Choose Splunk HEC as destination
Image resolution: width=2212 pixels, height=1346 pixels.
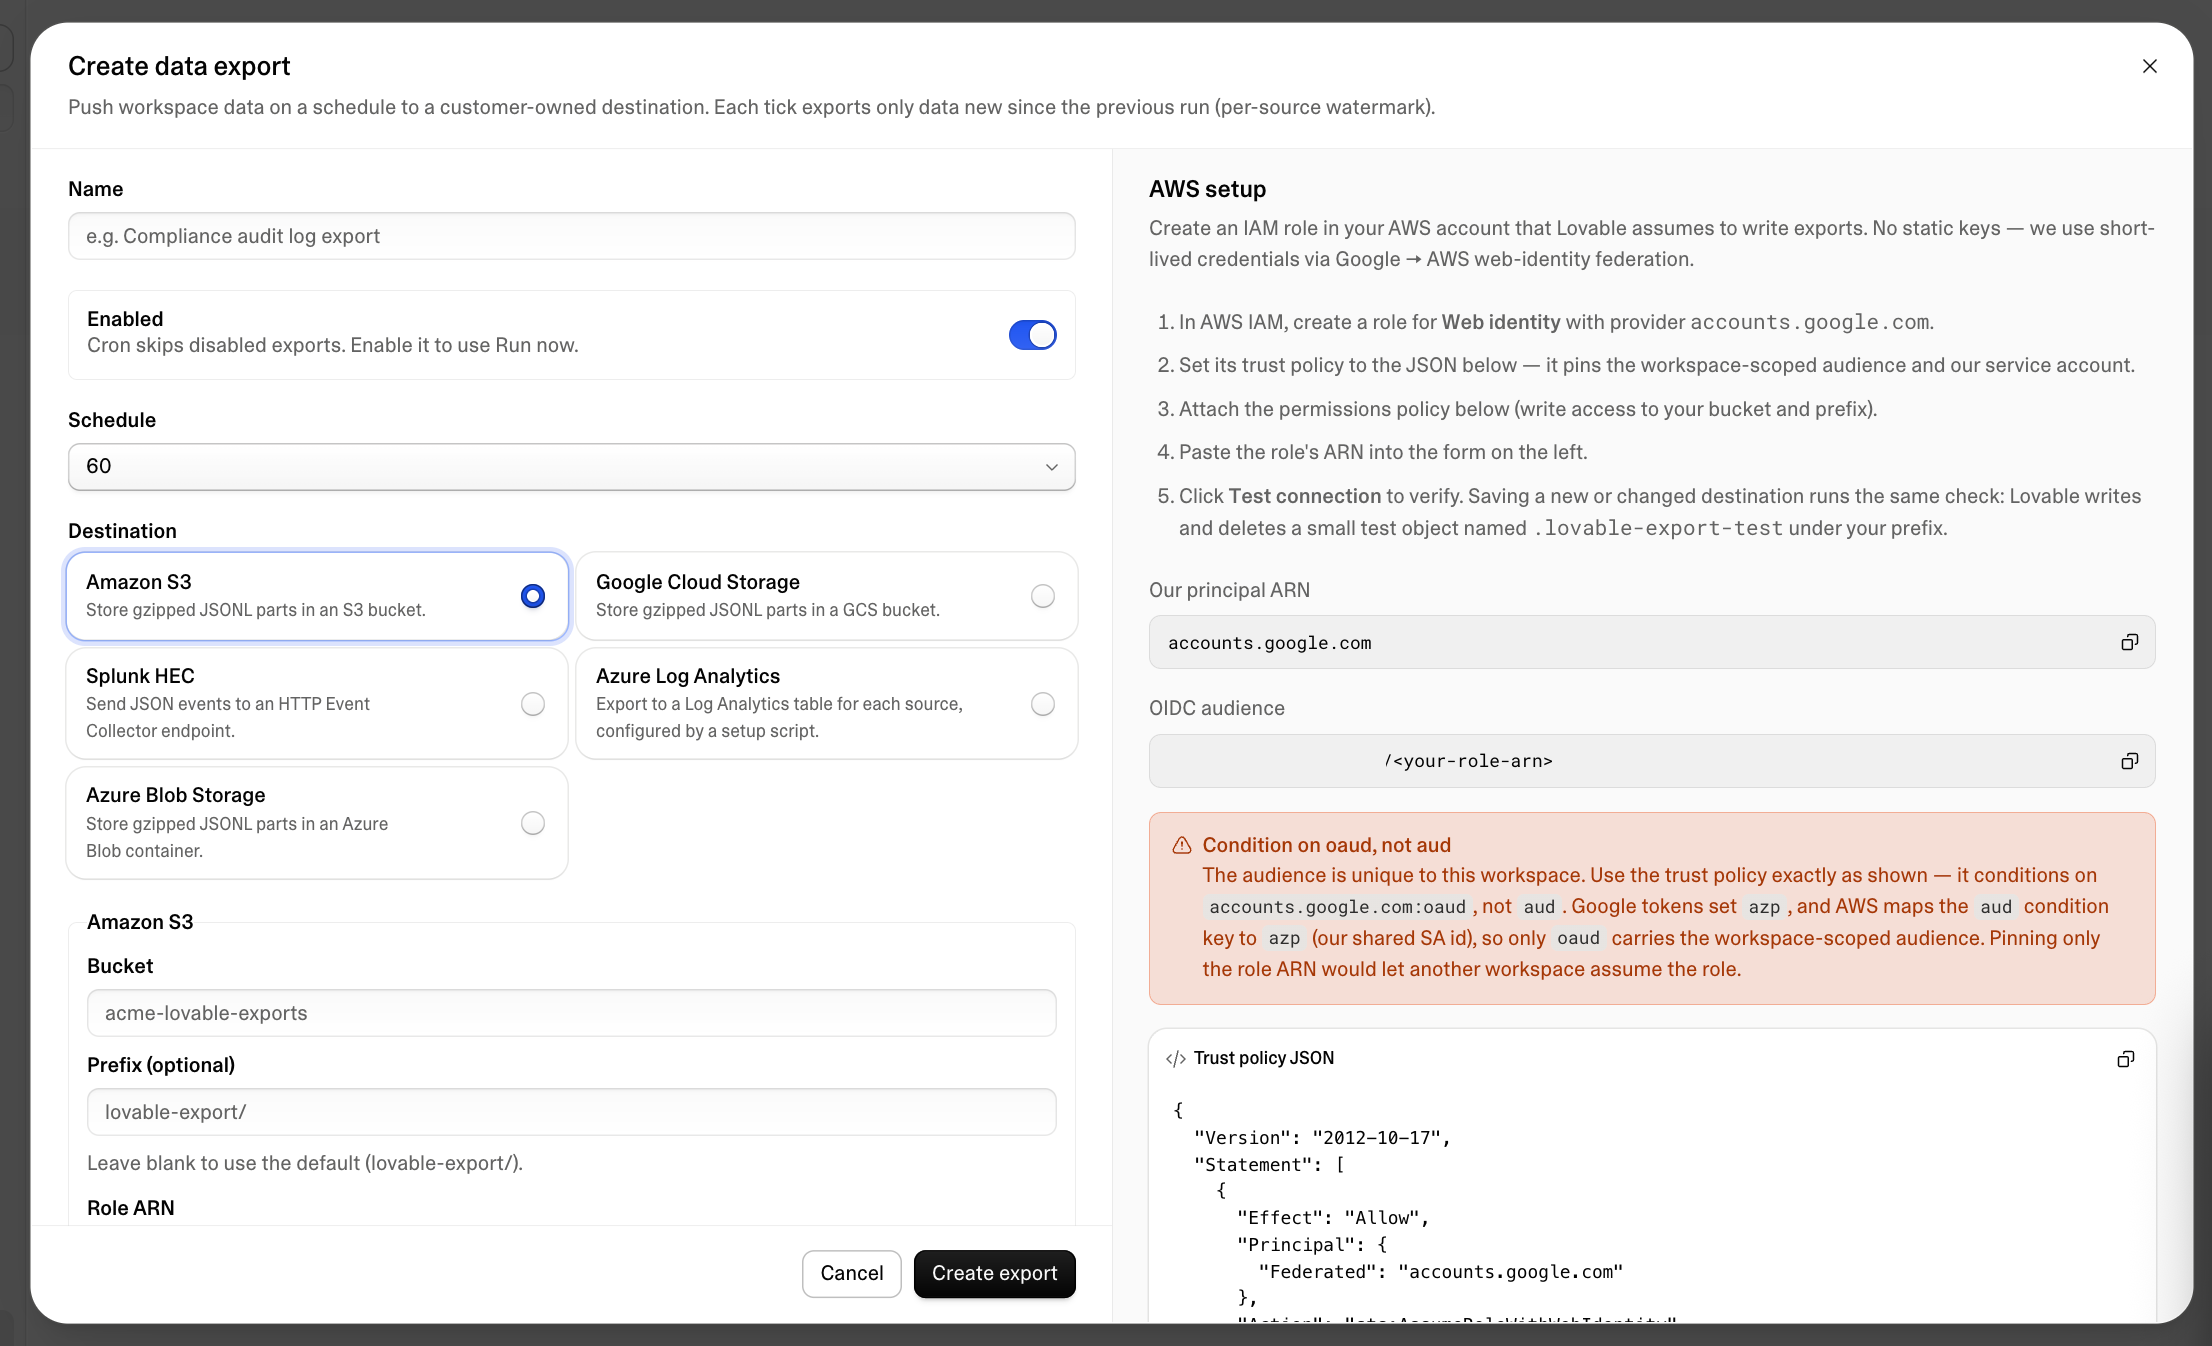tap(317, 703)
